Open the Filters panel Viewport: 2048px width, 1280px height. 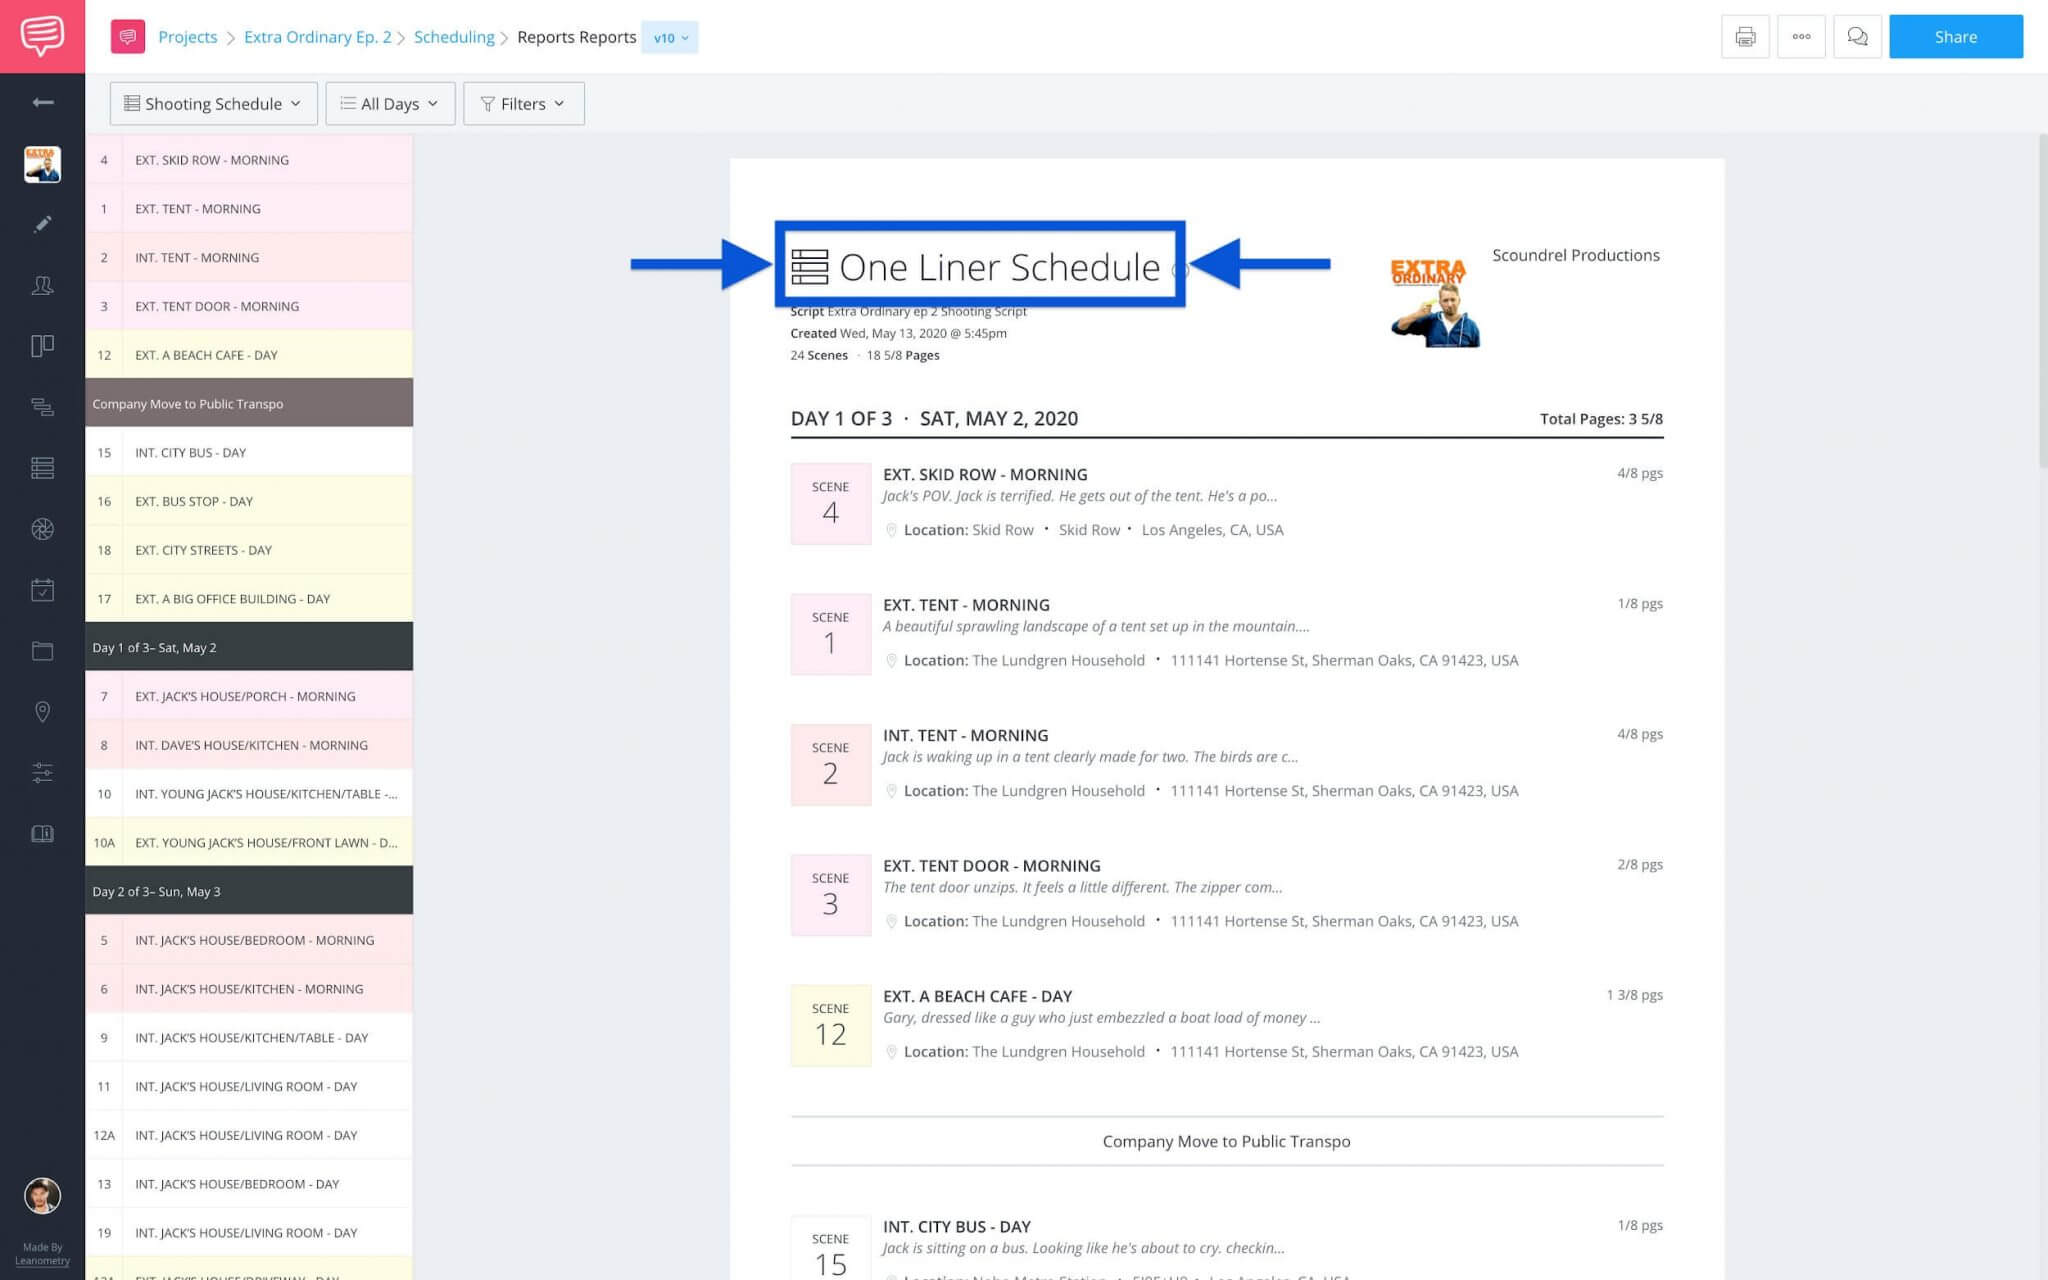[x=523, y=103]
